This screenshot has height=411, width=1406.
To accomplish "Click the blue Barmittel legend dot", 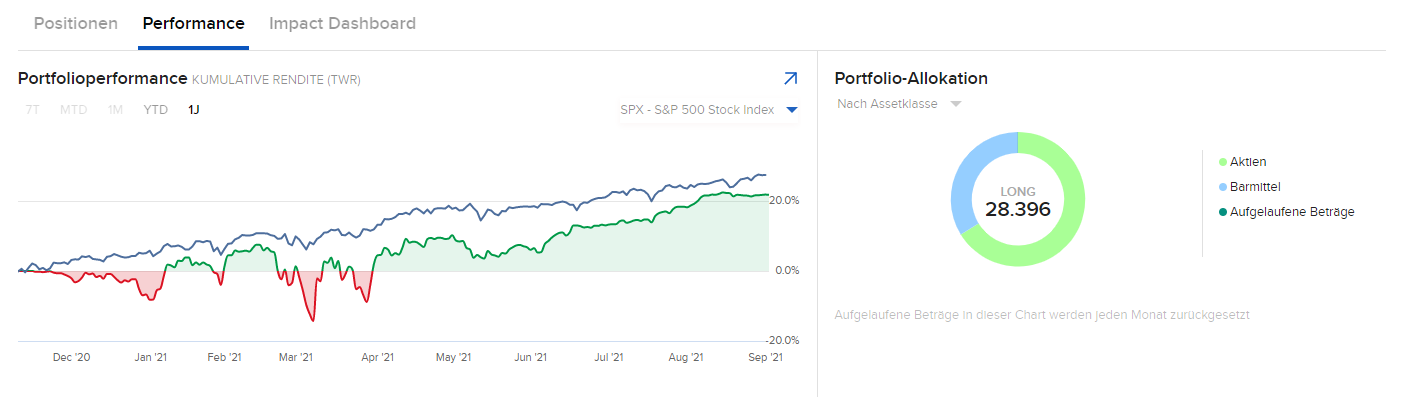I will 1222,187.
